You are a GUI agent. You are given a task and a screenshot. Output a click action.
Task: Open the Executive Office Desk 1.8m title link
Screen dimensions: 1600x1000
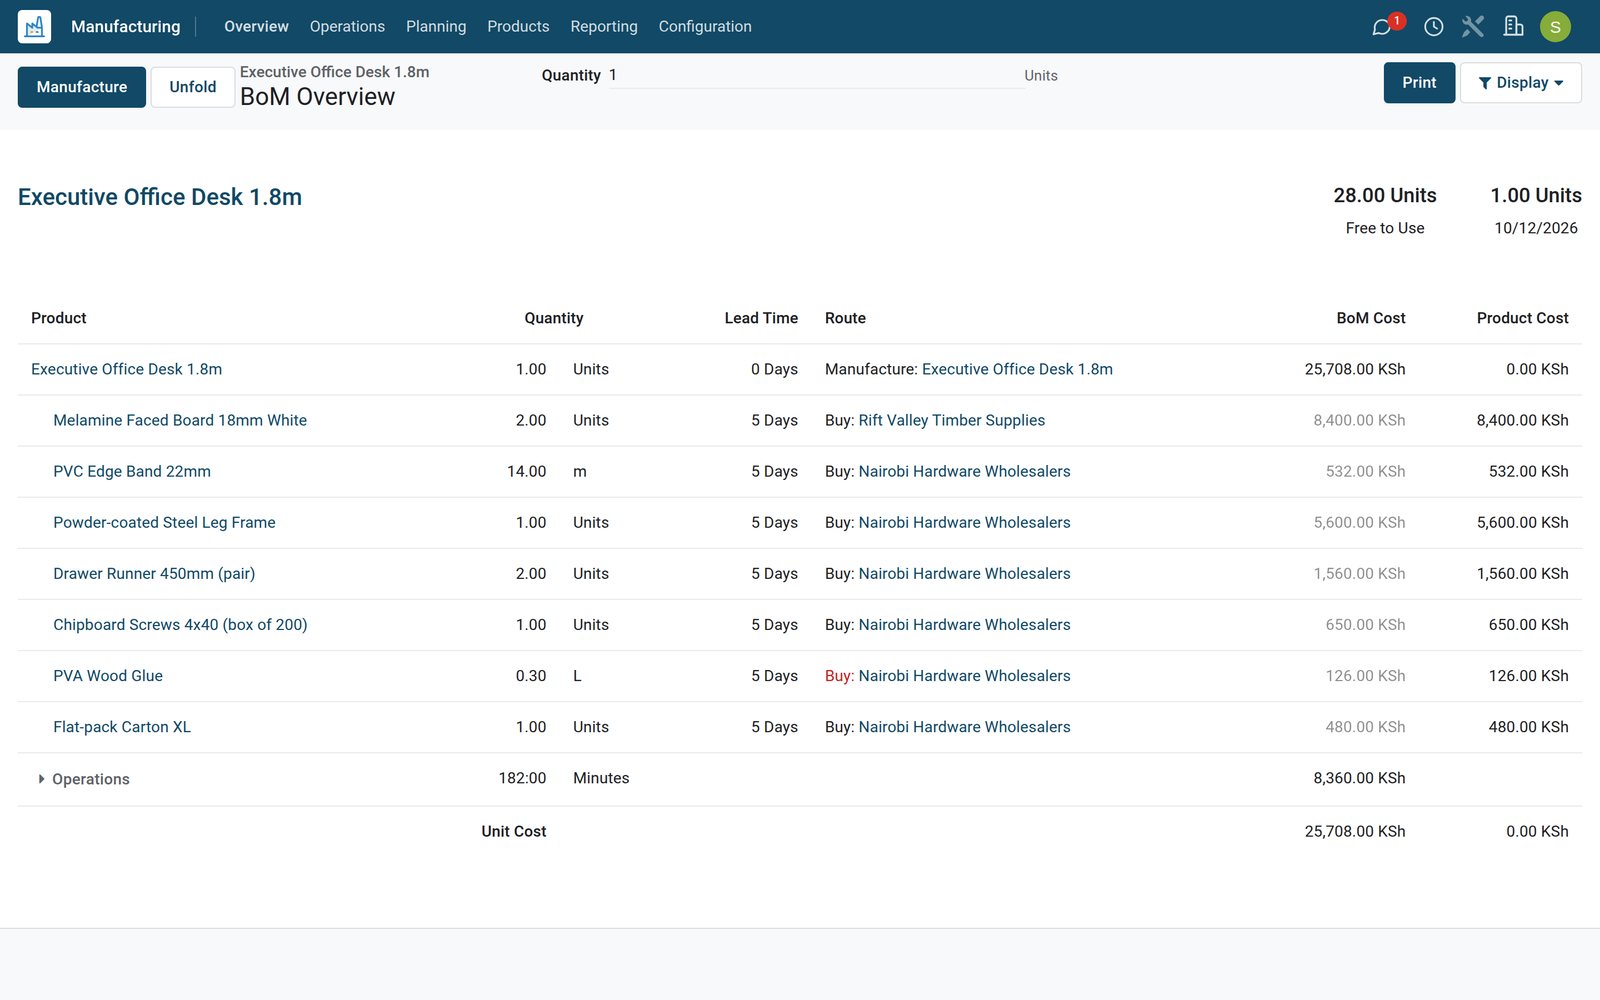pyautogui.click(x=160, y=197)
